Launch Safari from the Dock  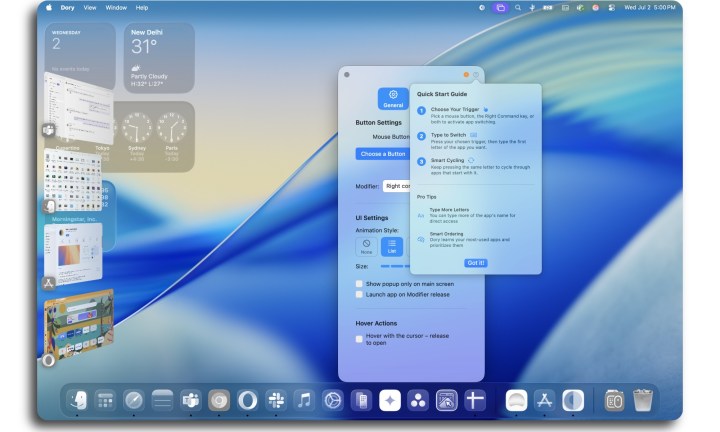pyautogui.click(x=134, y=400)
